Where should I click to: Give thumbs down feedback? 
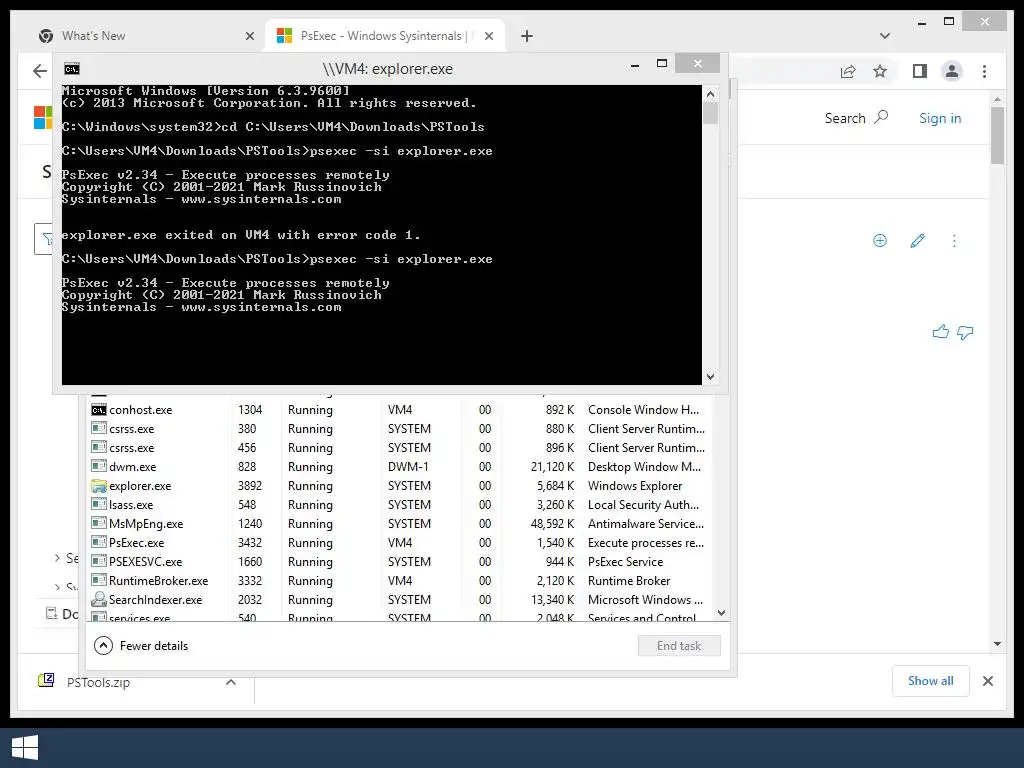[x=965, y=332]
